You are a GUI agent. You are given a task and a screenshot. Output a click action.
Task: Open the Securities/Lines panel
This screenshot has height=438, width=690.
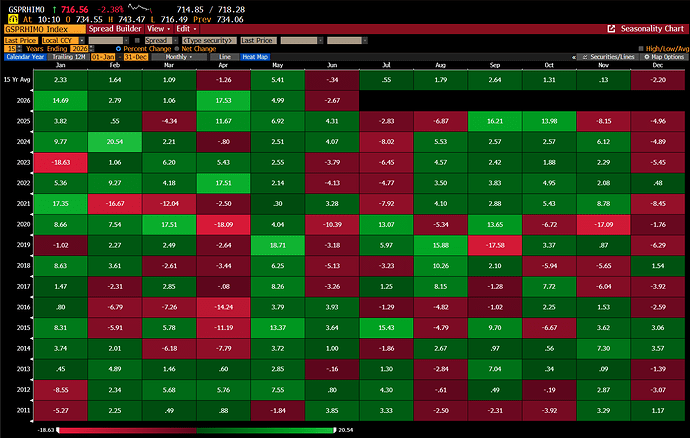click(609, 57)
